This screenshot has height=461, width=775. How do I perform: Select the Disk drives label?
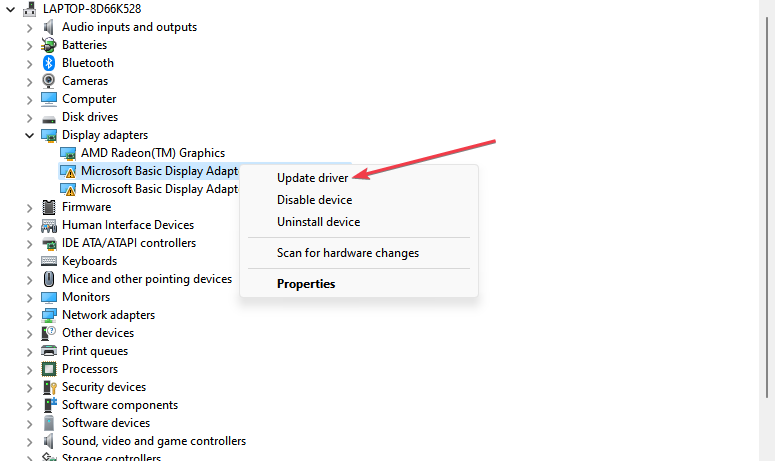click(x=90, y=117)
